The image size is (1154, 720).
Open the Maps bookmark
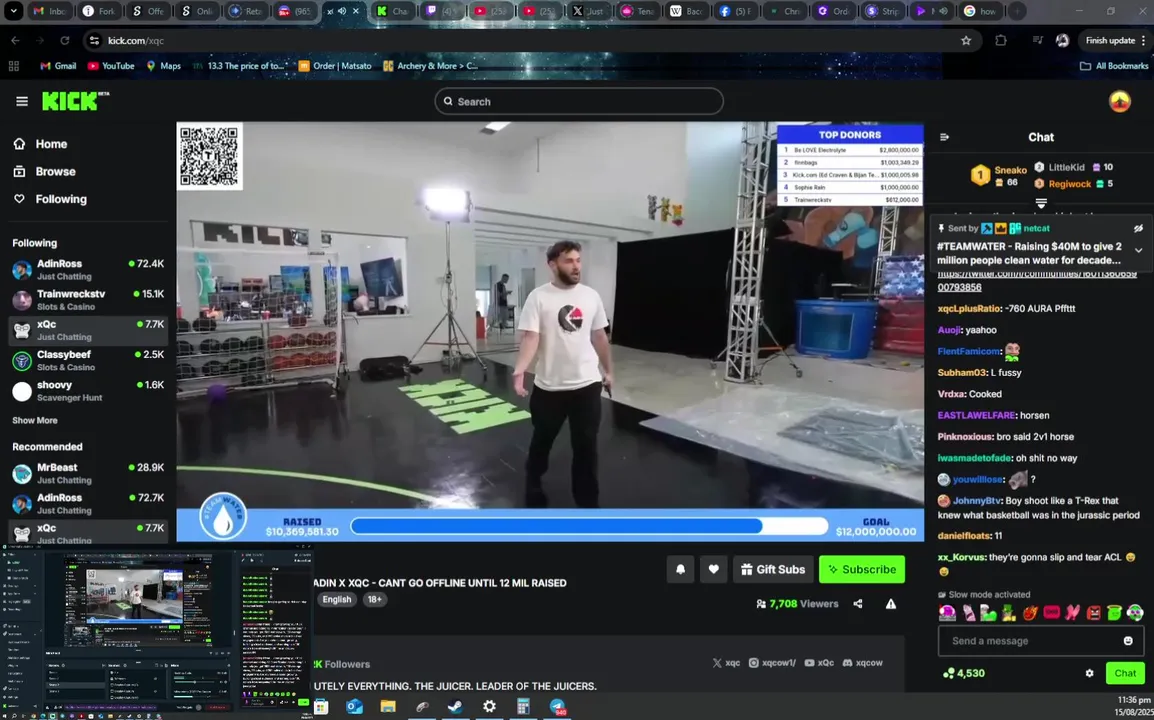[163, 66]
